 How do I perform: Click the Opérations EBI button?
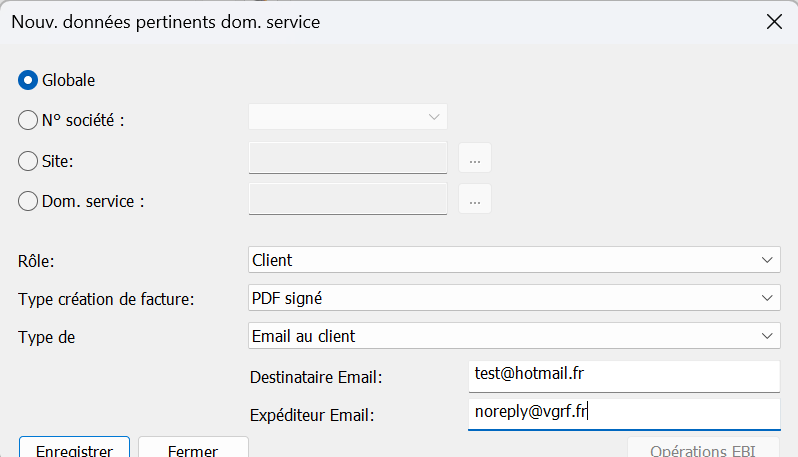[703, 448]
